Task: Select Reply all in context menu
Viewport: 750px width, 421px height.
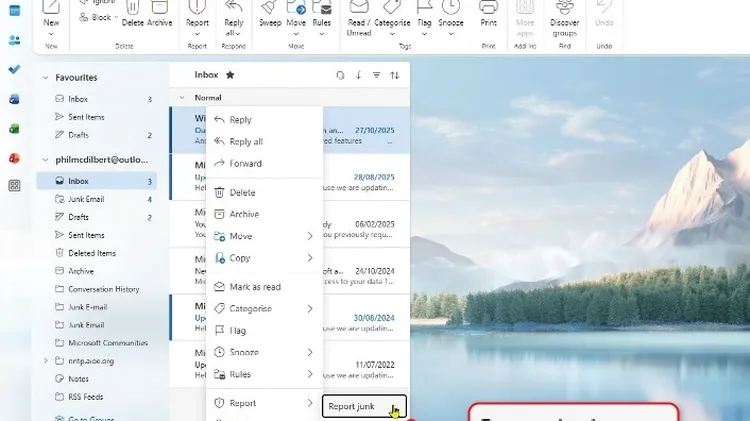Action: point(246,142)
